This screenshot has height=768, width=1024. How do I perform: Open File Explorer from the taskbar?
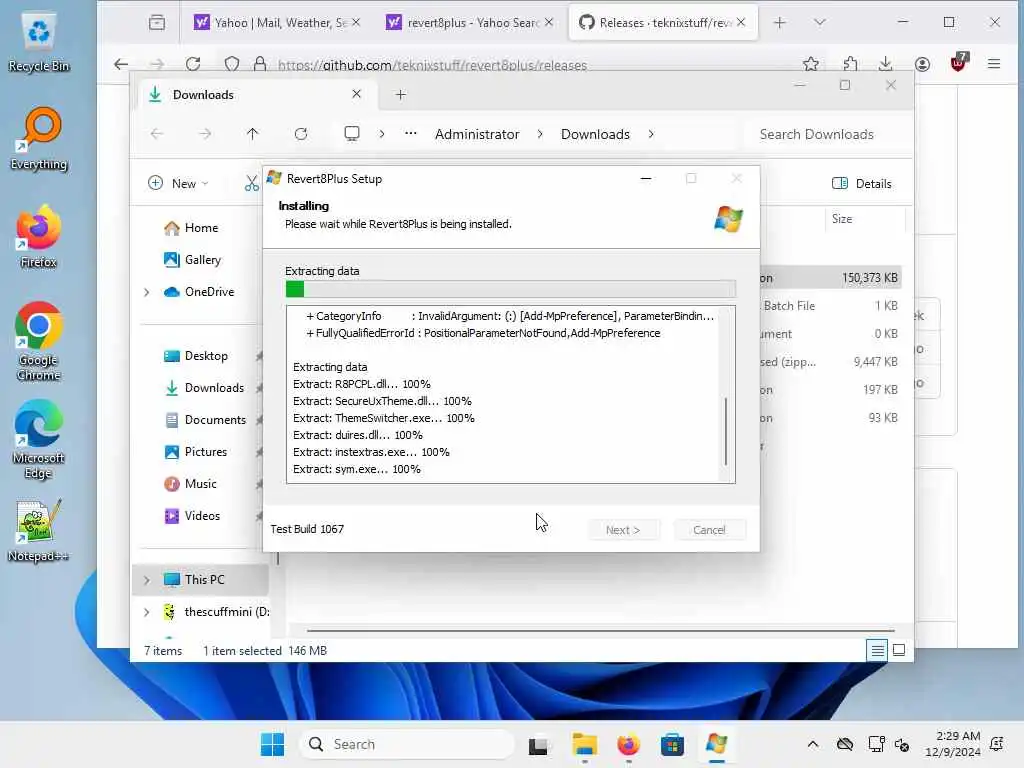[x=584, y=744]
